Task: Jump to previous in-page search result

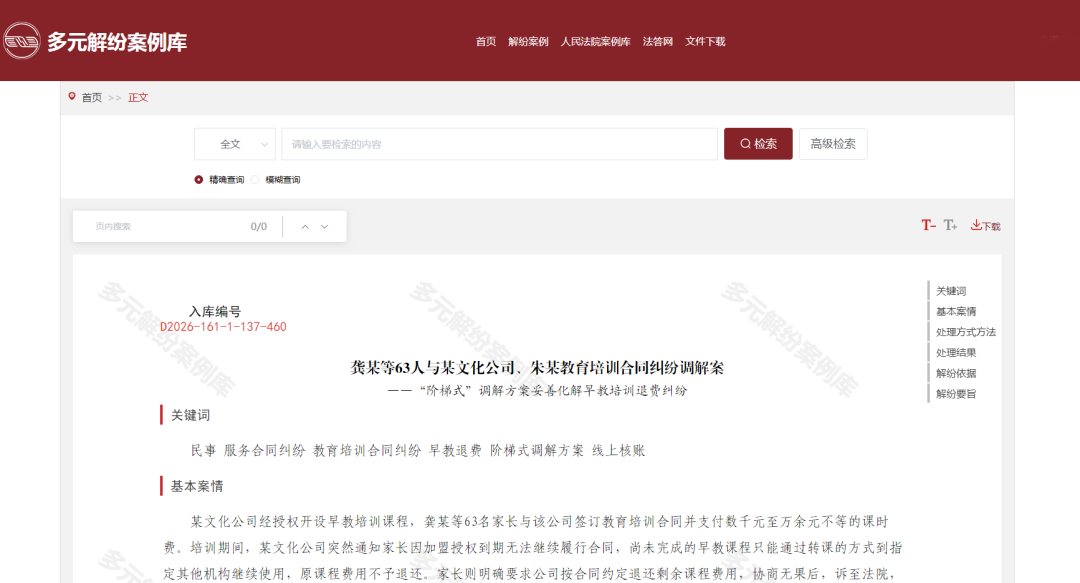Action: tap(305, 227)
